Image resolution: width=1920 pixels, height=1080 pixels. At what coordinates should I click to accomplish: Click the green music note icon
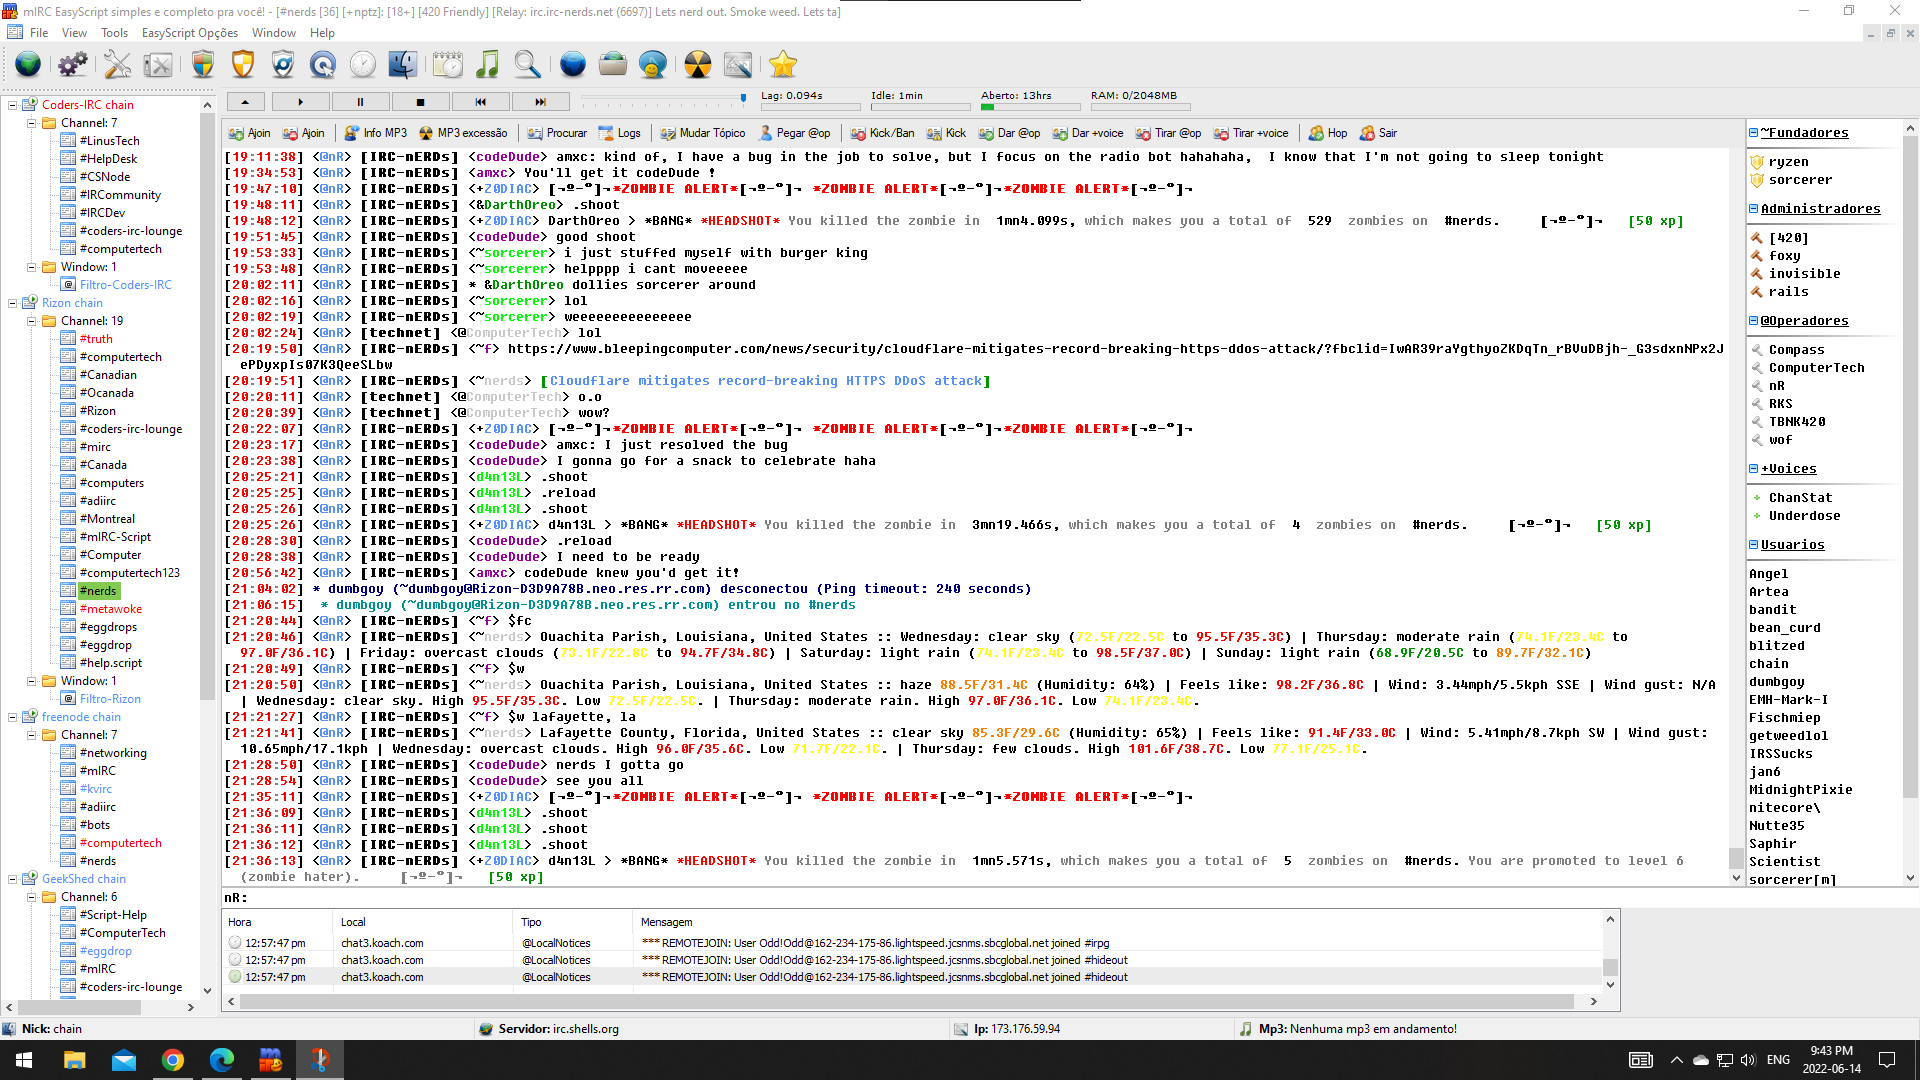(x=487, y=65)
